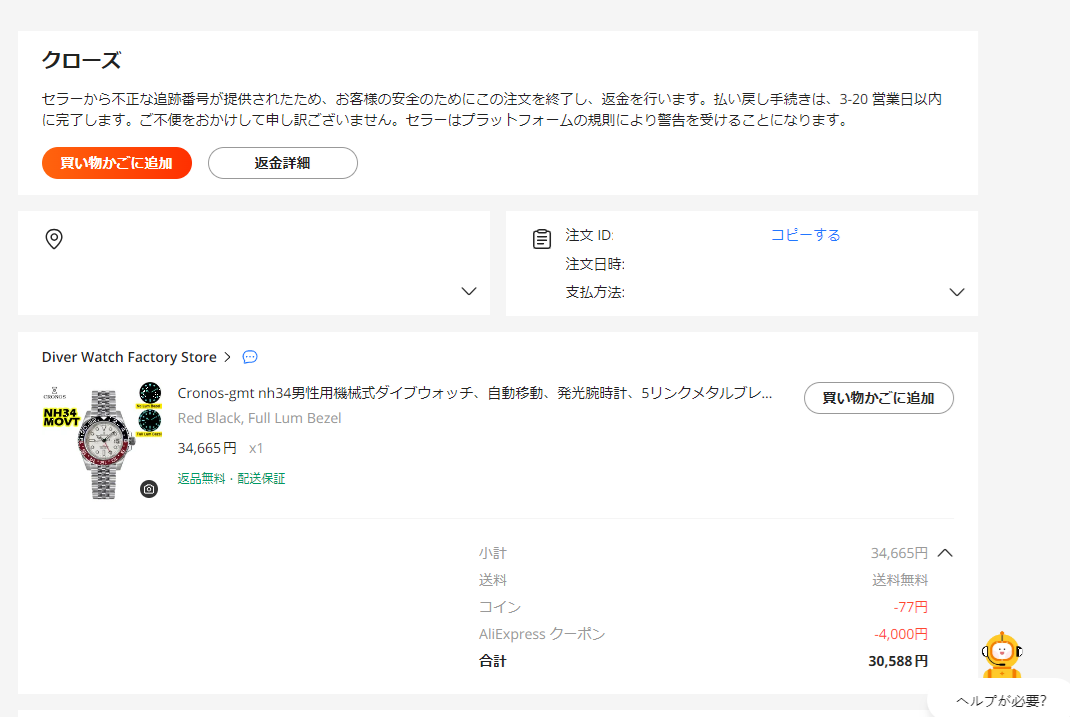Screen dimensions: 1070x717
Task: Expand the shipping address panel chevron
Action: pos(469,291)
